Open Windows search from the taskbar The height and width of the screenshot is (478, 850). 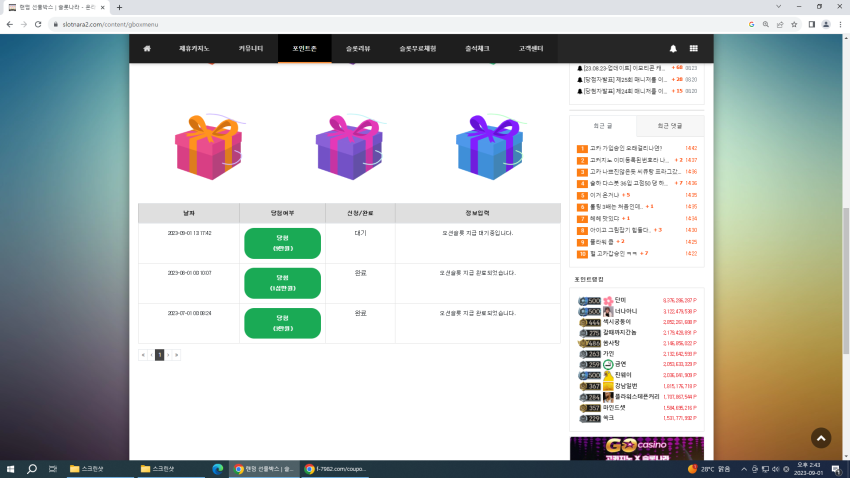pos(32,469)
